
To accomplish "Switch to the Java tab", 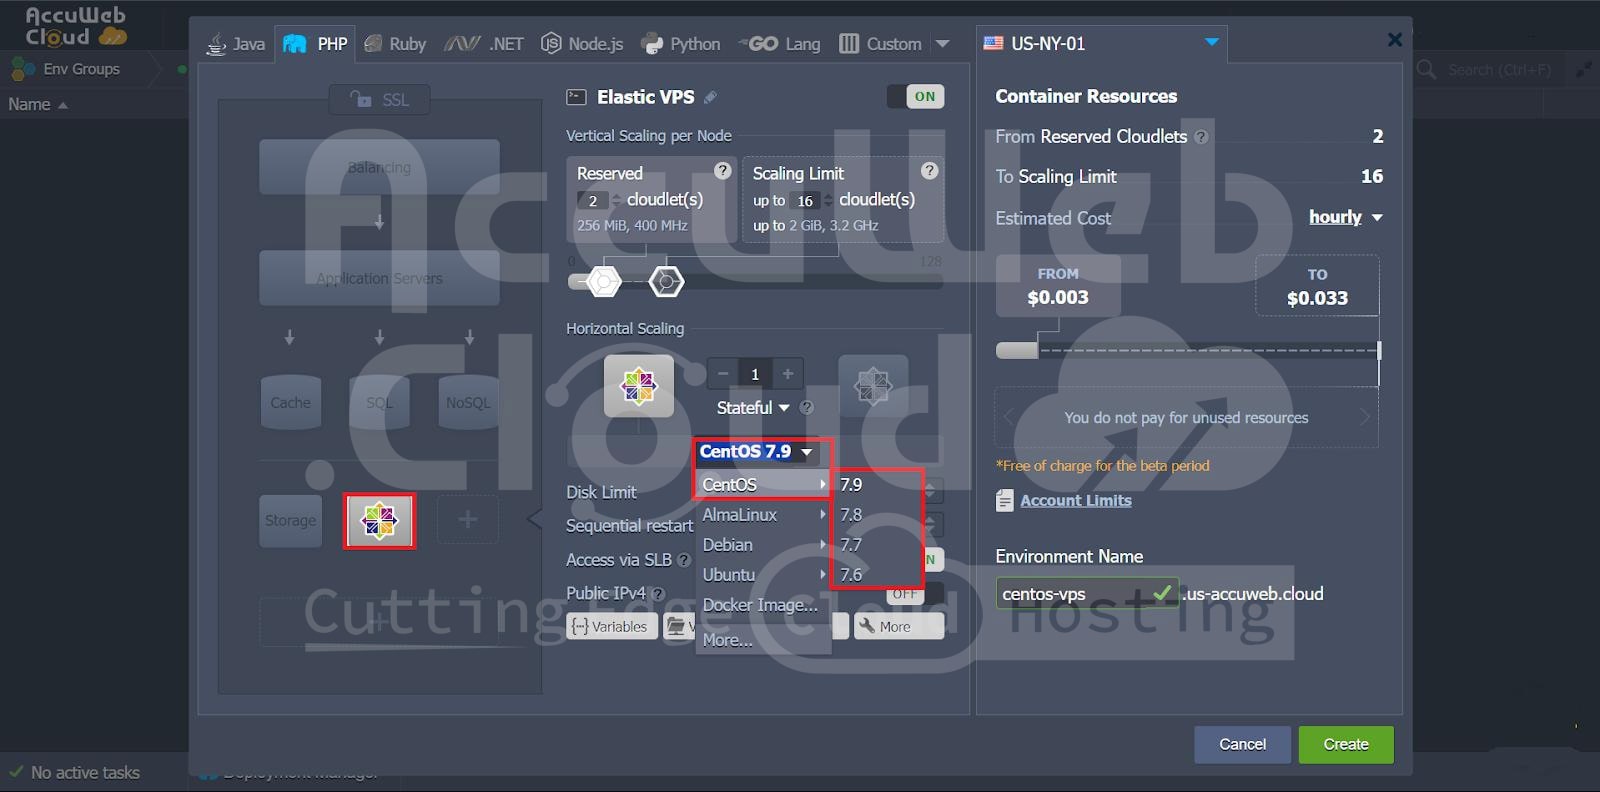I will (x=236, y=44).
